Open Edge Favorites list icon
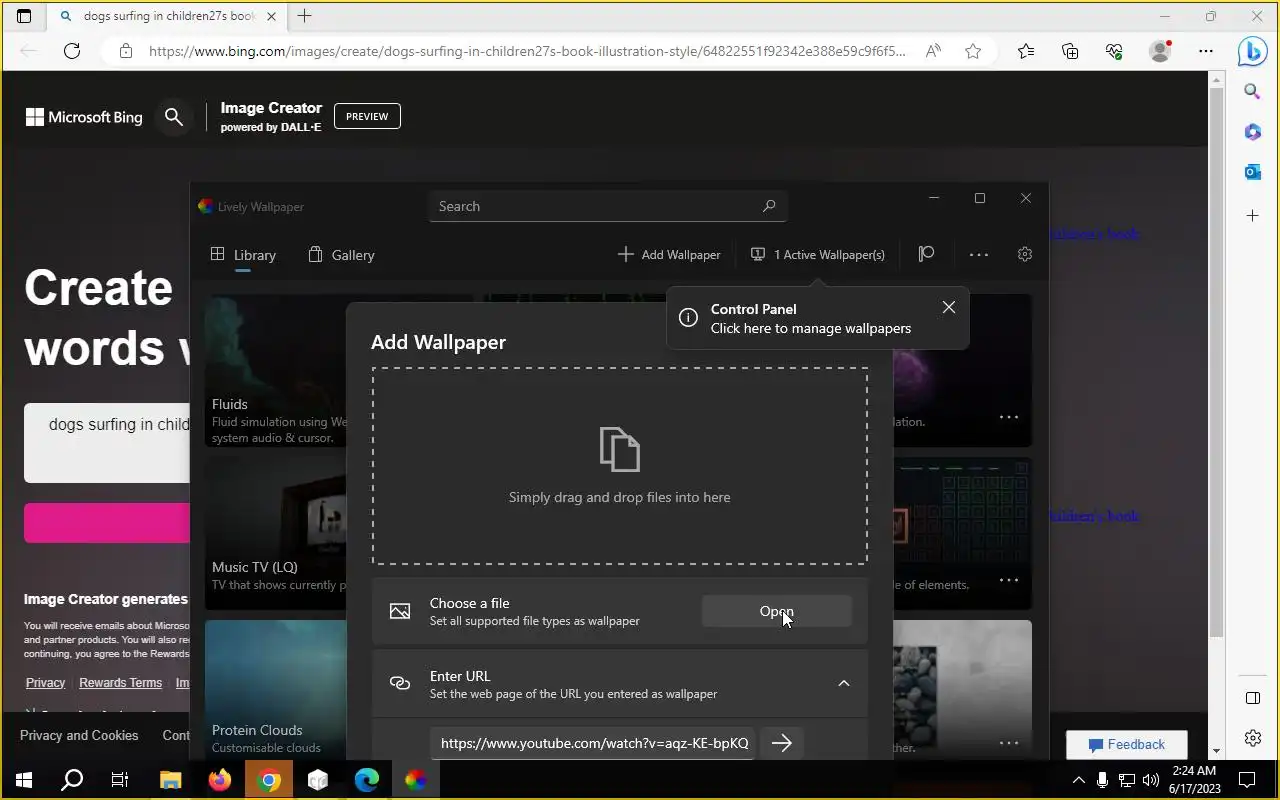 [x=1026, y=51]
